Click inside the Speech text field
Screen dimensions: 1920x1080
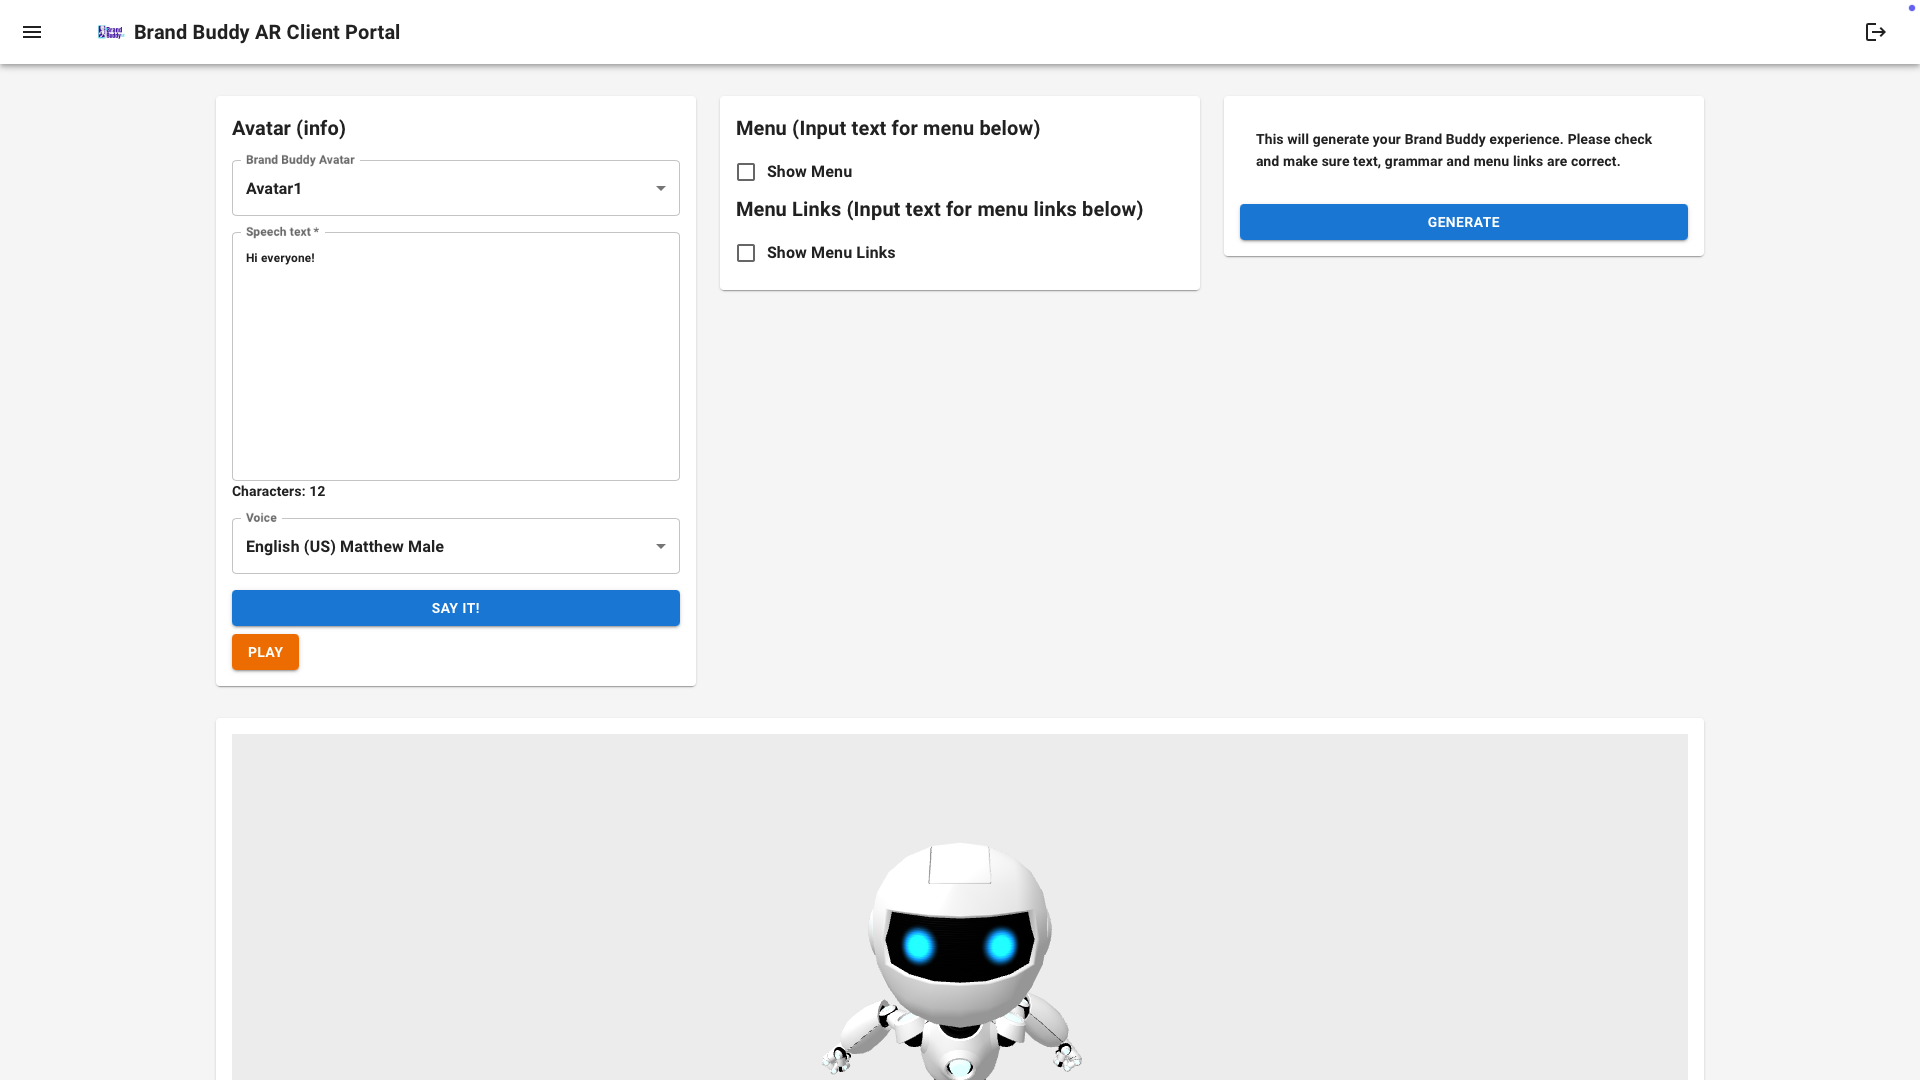(456, 360)
